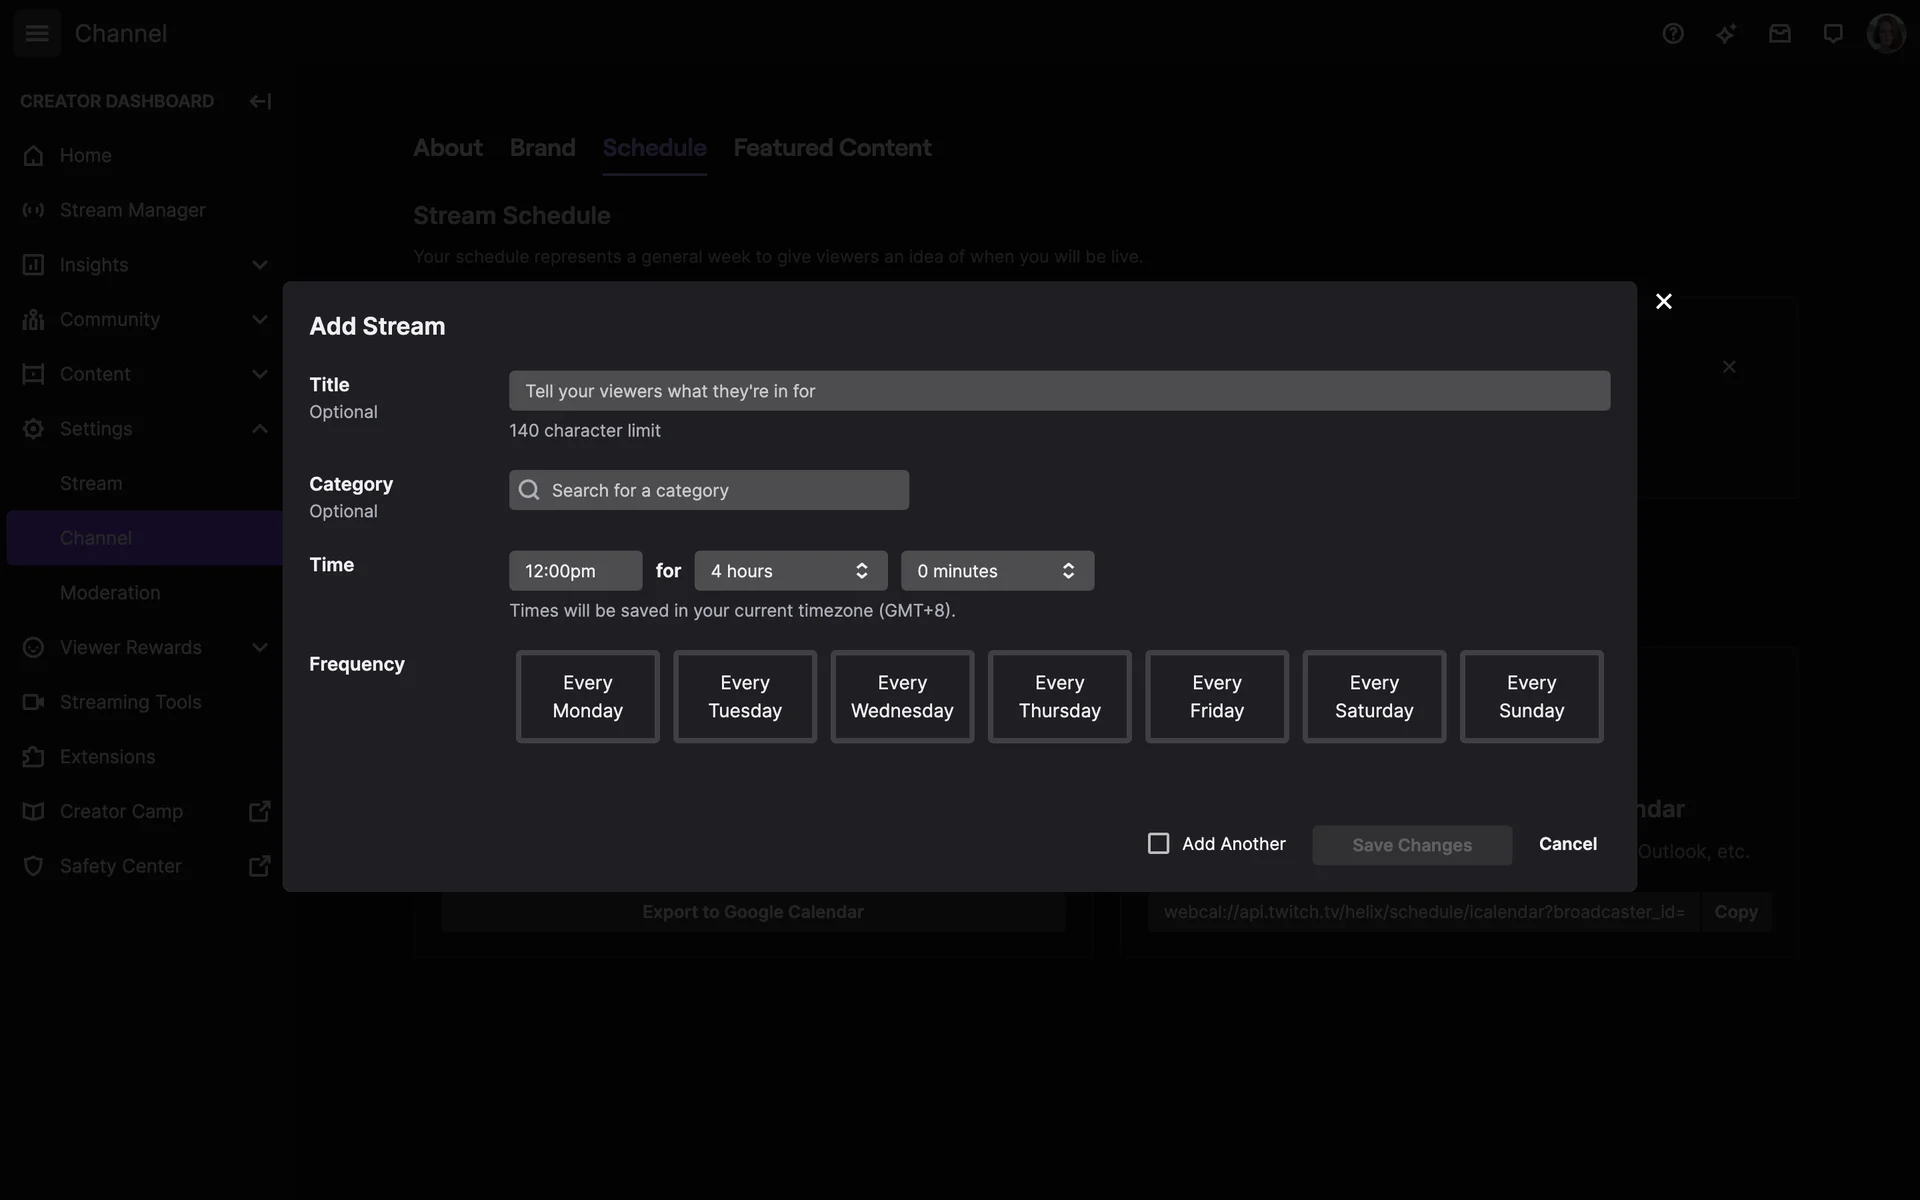Click the Cancel button
Screen dimensions: 1920x1200
[1567, 844]
